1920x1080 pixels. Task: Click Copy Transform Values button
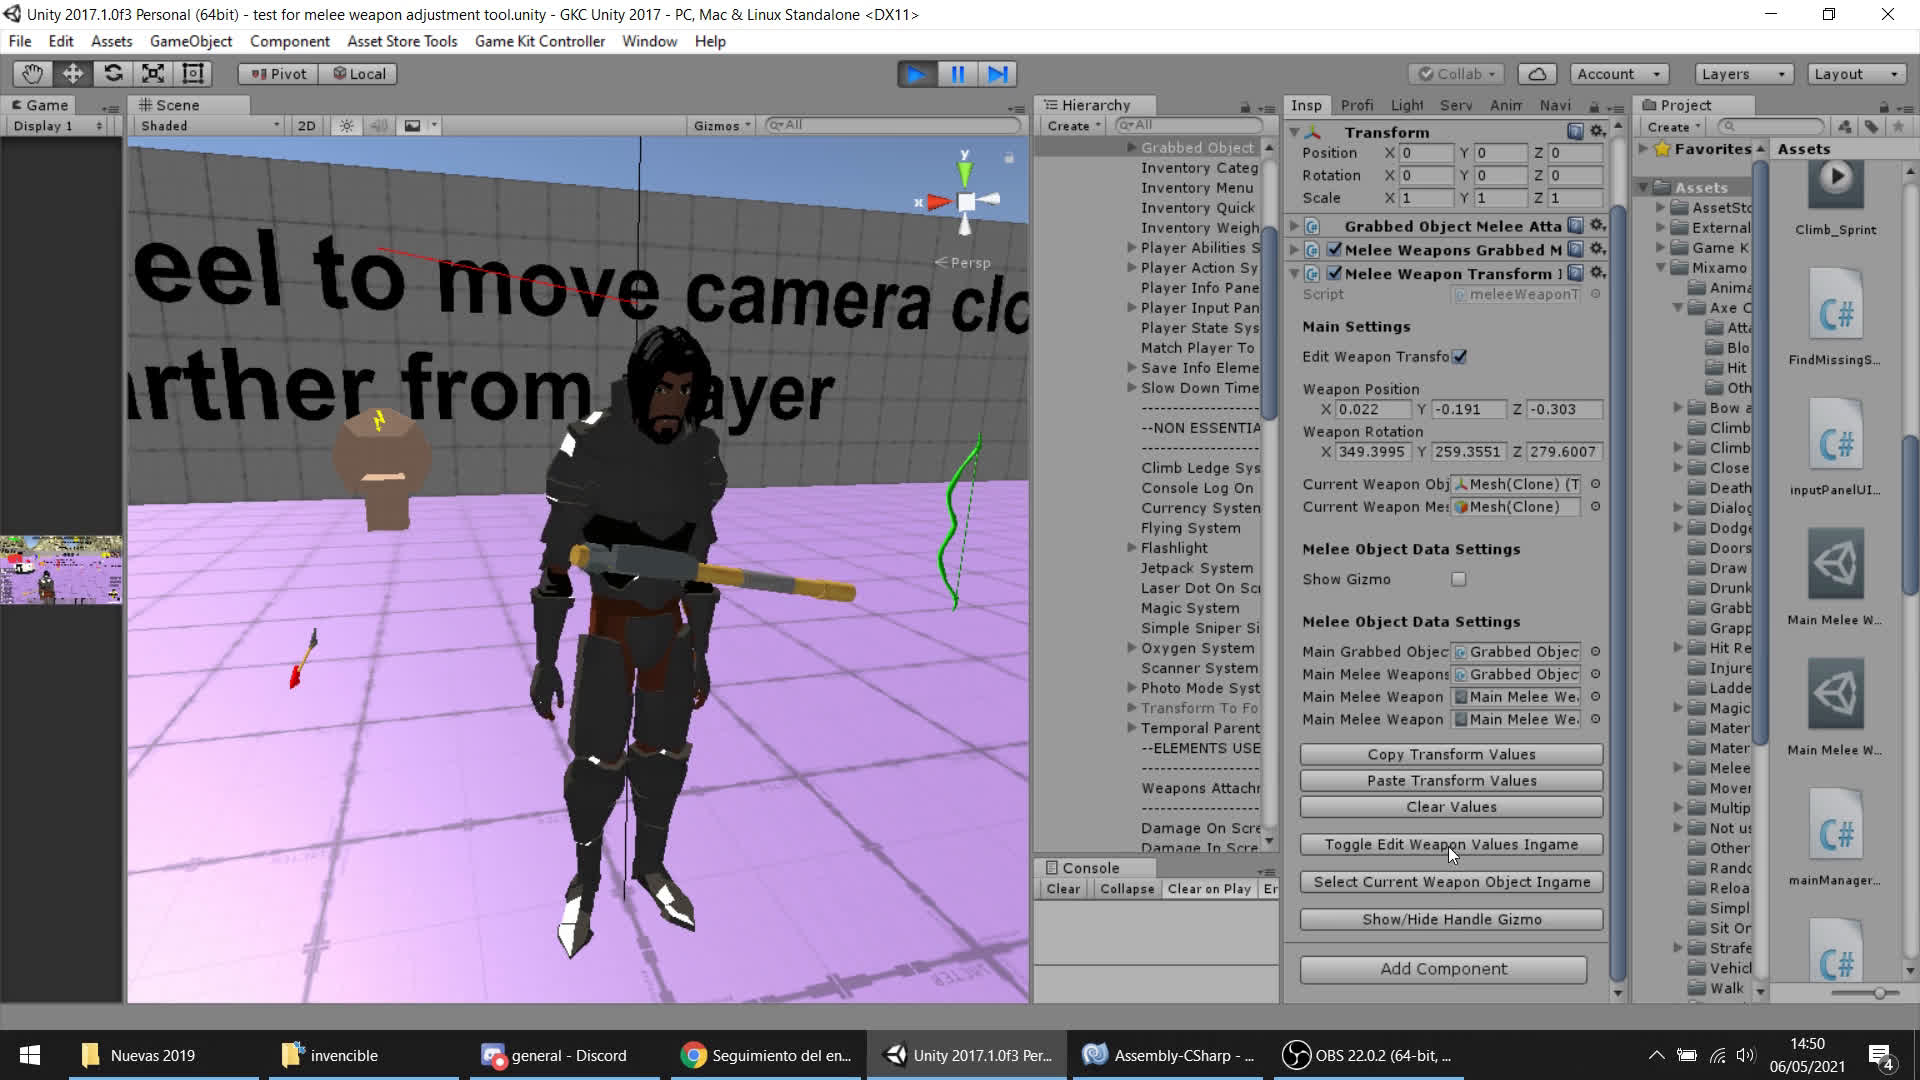click(1450, 754)
